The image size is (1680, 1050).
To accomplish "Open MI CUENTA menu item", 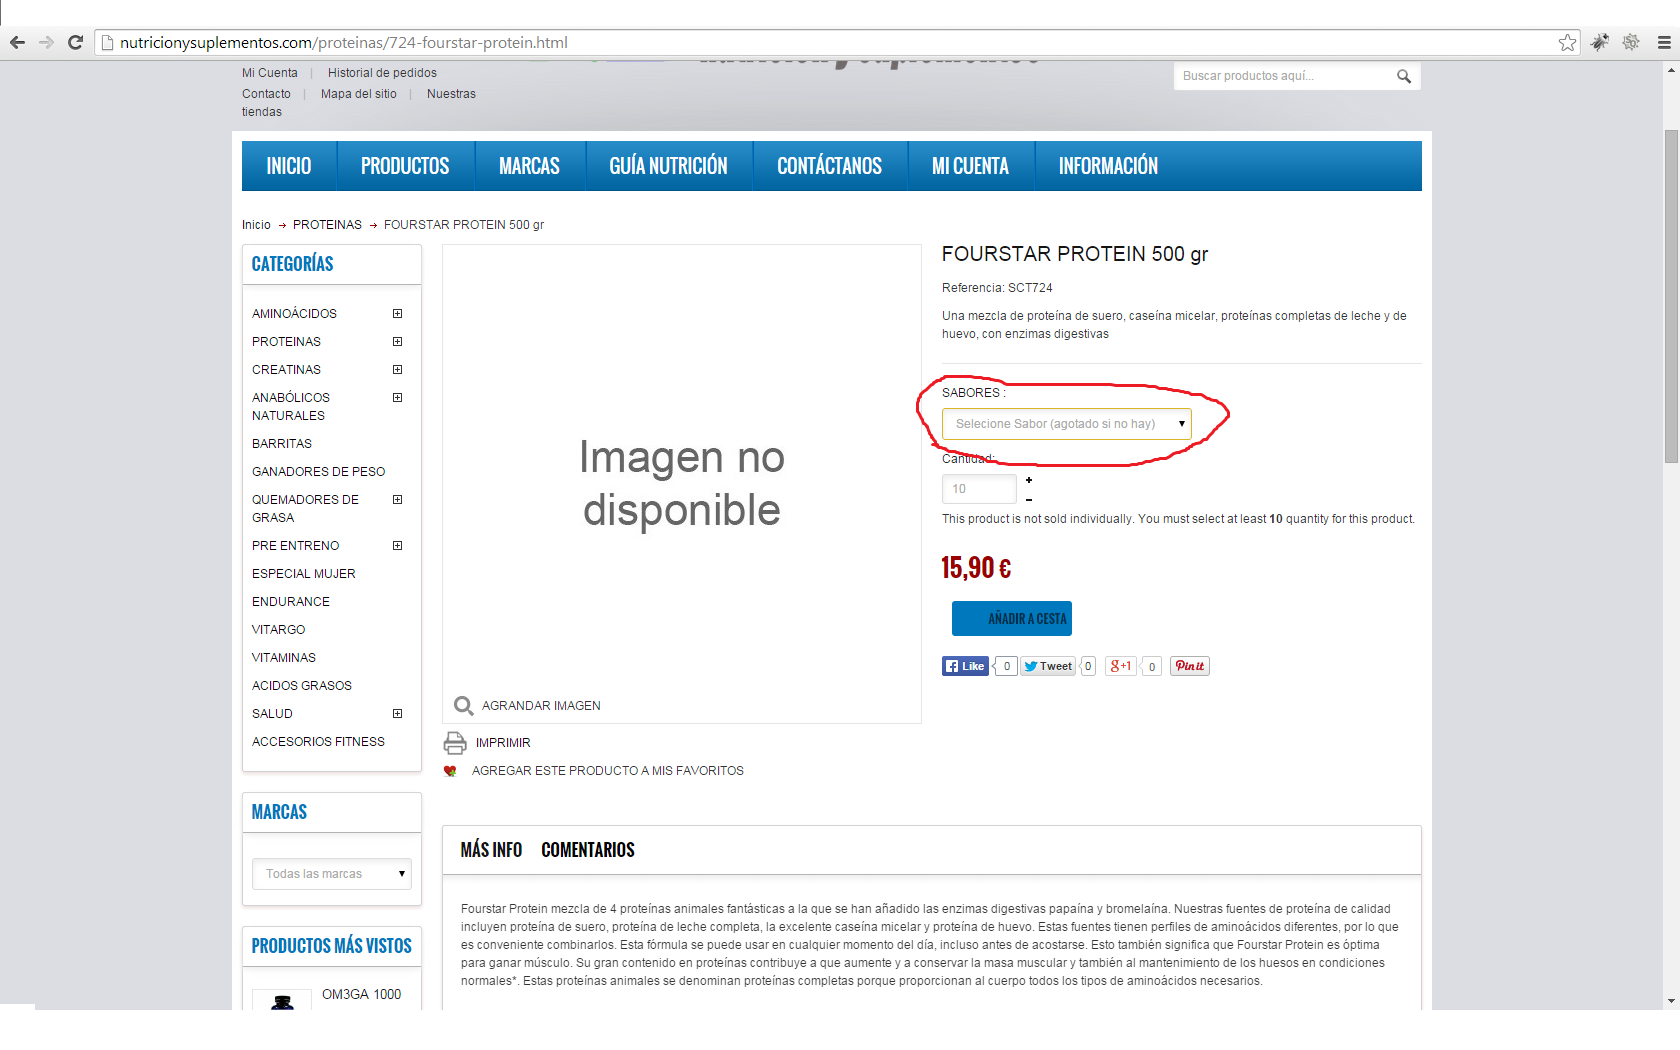I will [970, 166].
